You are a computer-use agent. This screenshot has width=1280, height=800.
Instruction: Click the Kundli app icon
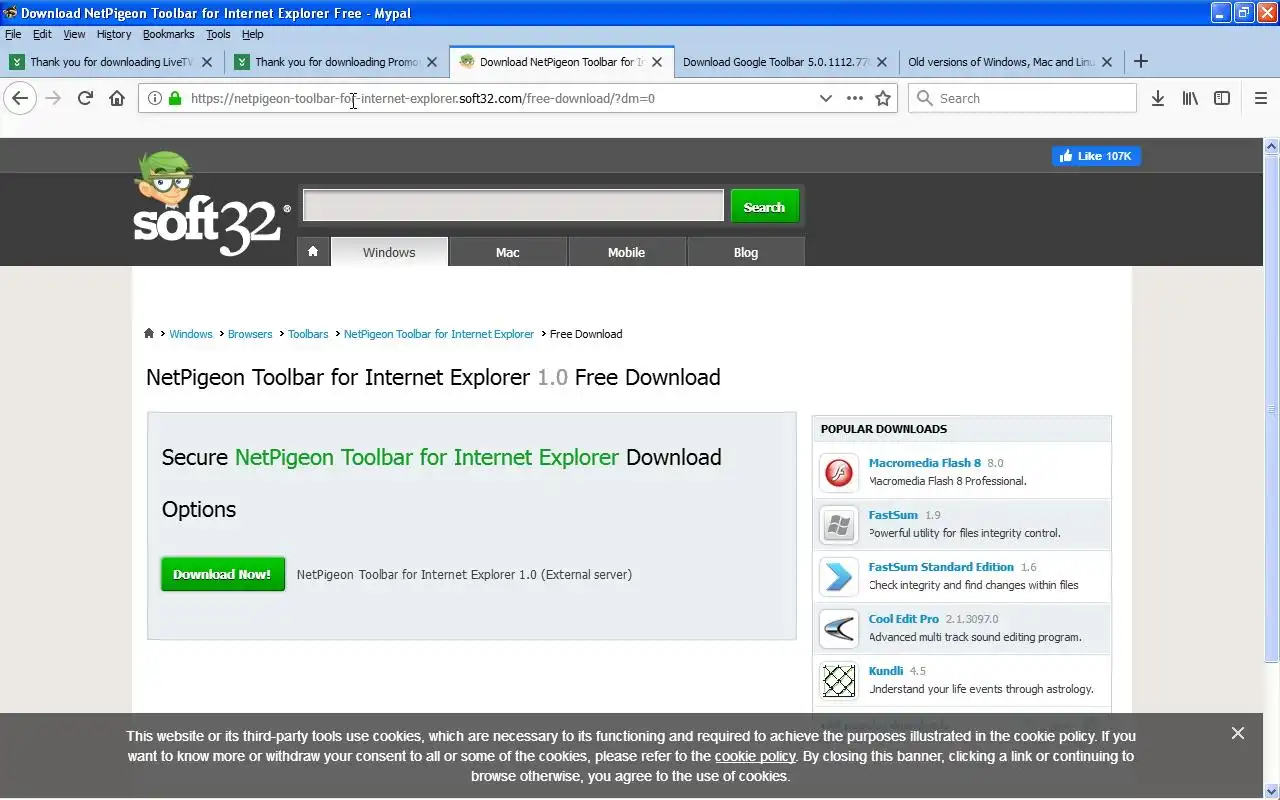click(838, 680)
